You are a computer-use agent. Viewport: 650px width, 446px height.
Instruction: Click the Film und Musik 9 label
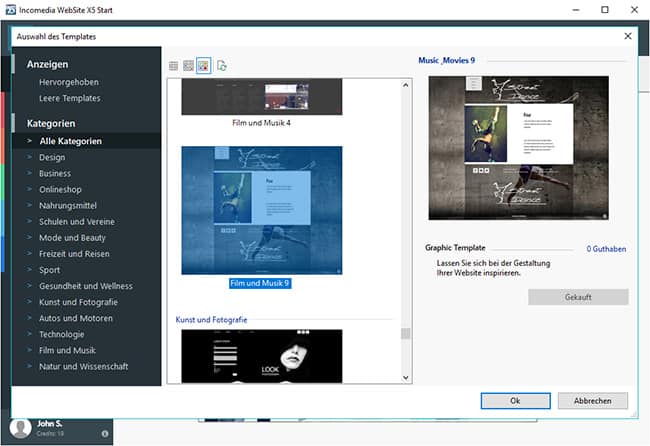260,283
